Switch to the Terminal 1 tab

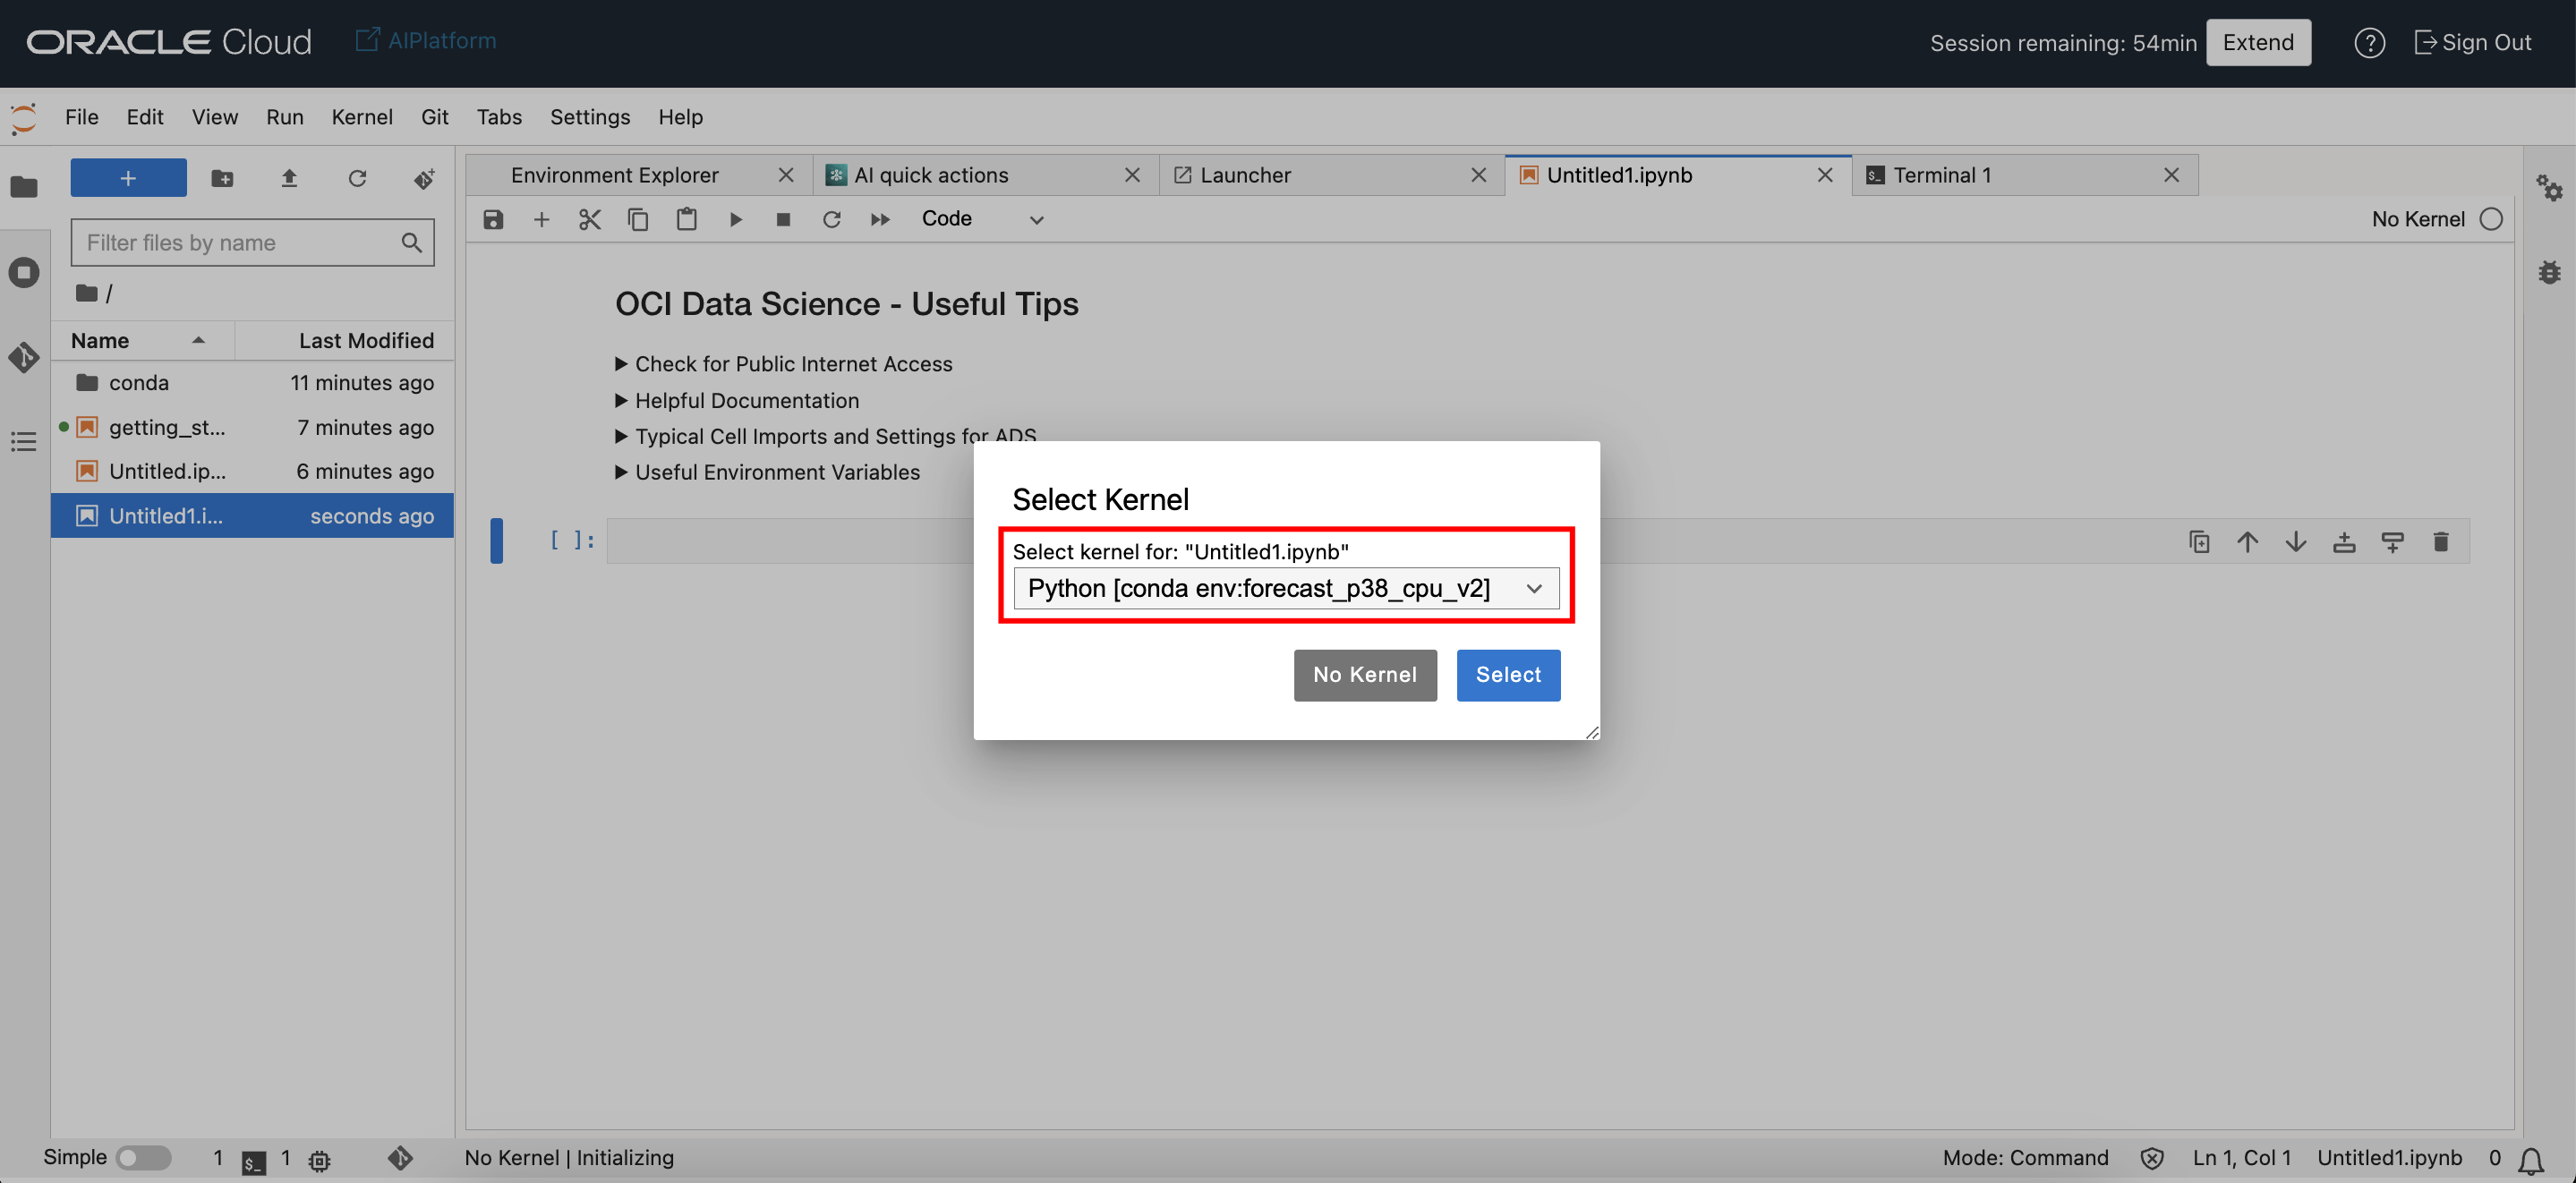click(x=1941, y=175)
